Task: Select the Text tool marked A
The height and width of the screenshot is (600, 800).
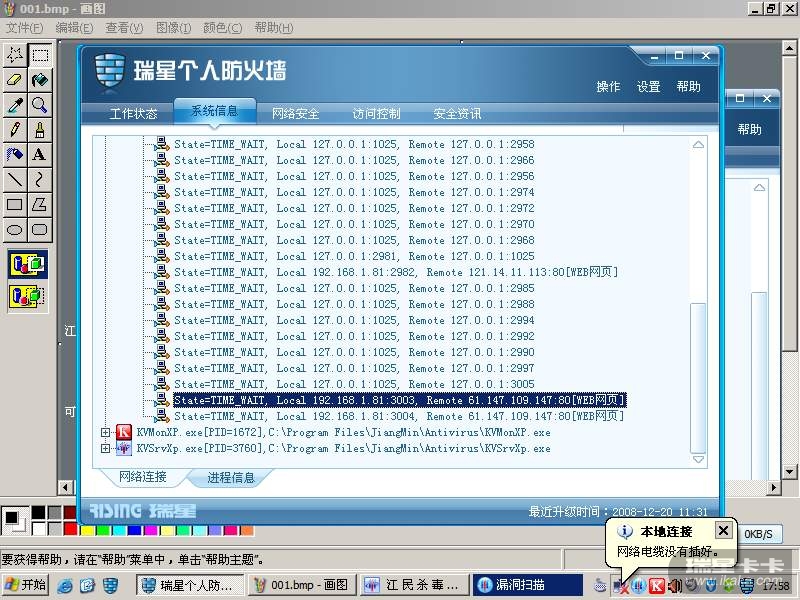Action: (40, 155)
